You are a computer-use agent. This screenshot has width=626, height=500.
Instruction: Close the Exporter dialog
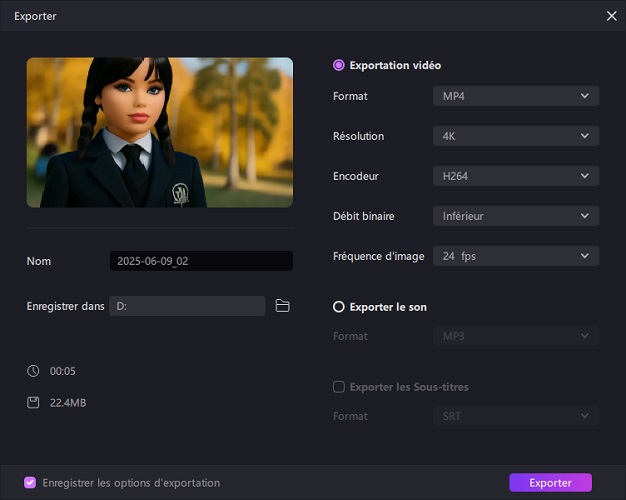(x=611, y=16)
